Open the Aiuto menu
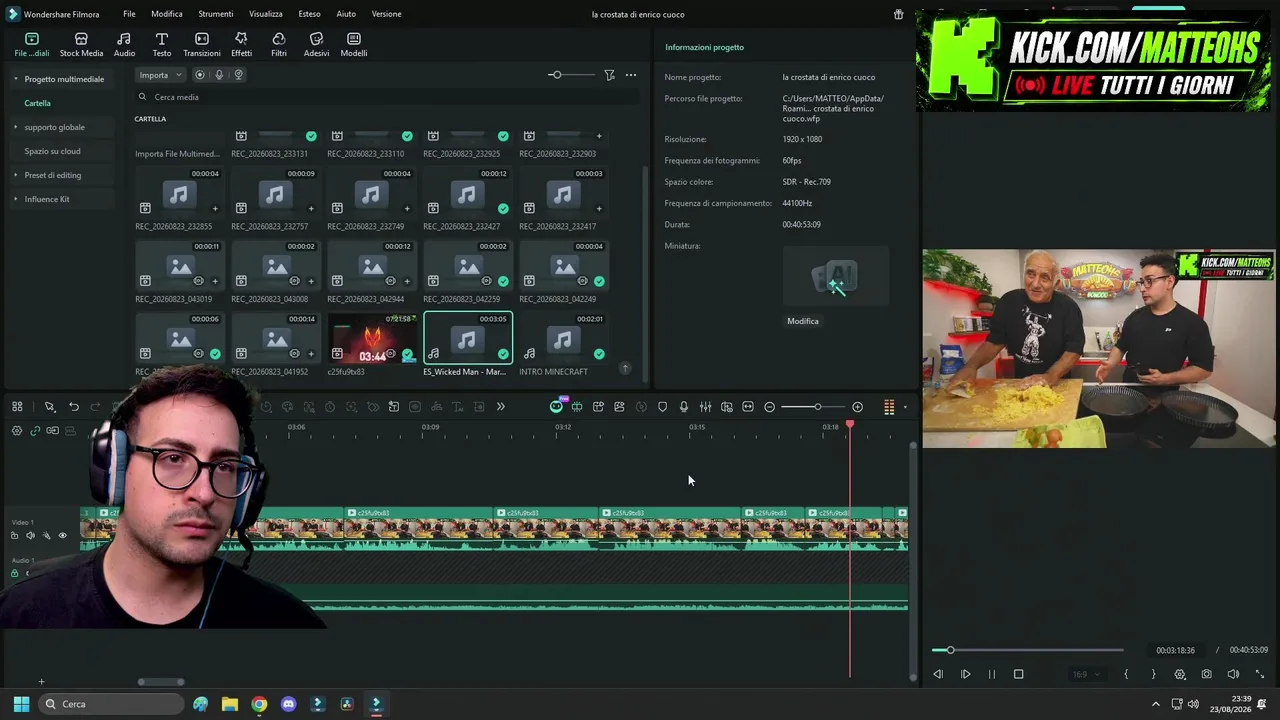This screenshot has height=720, width=1280. click(346, 14)
